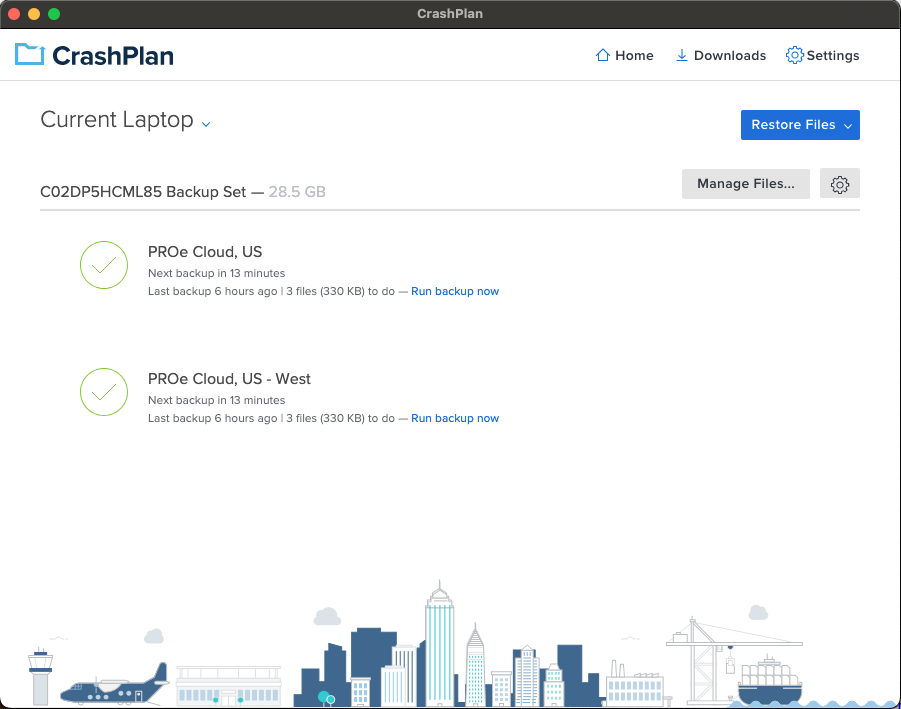Screen dimensions: 901x709
Task: Open the gear icon beside Settings
Action: (795, 56)
